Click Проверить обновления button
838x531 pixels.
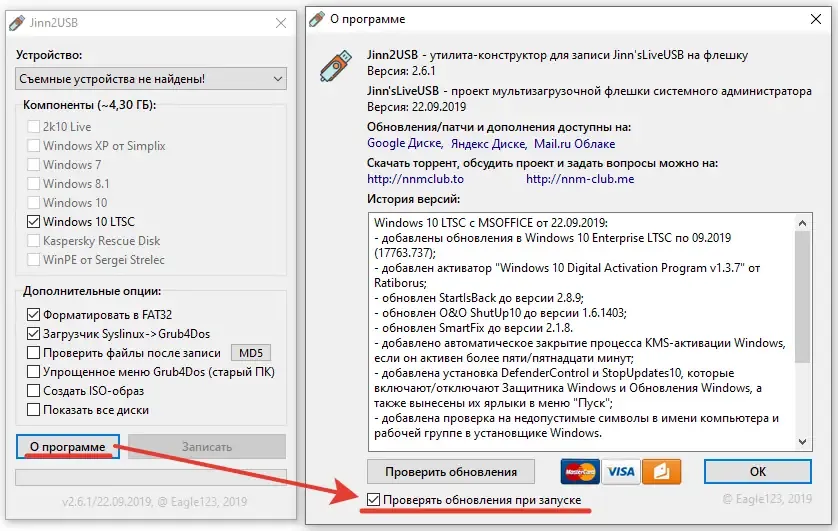pos(451,472)
